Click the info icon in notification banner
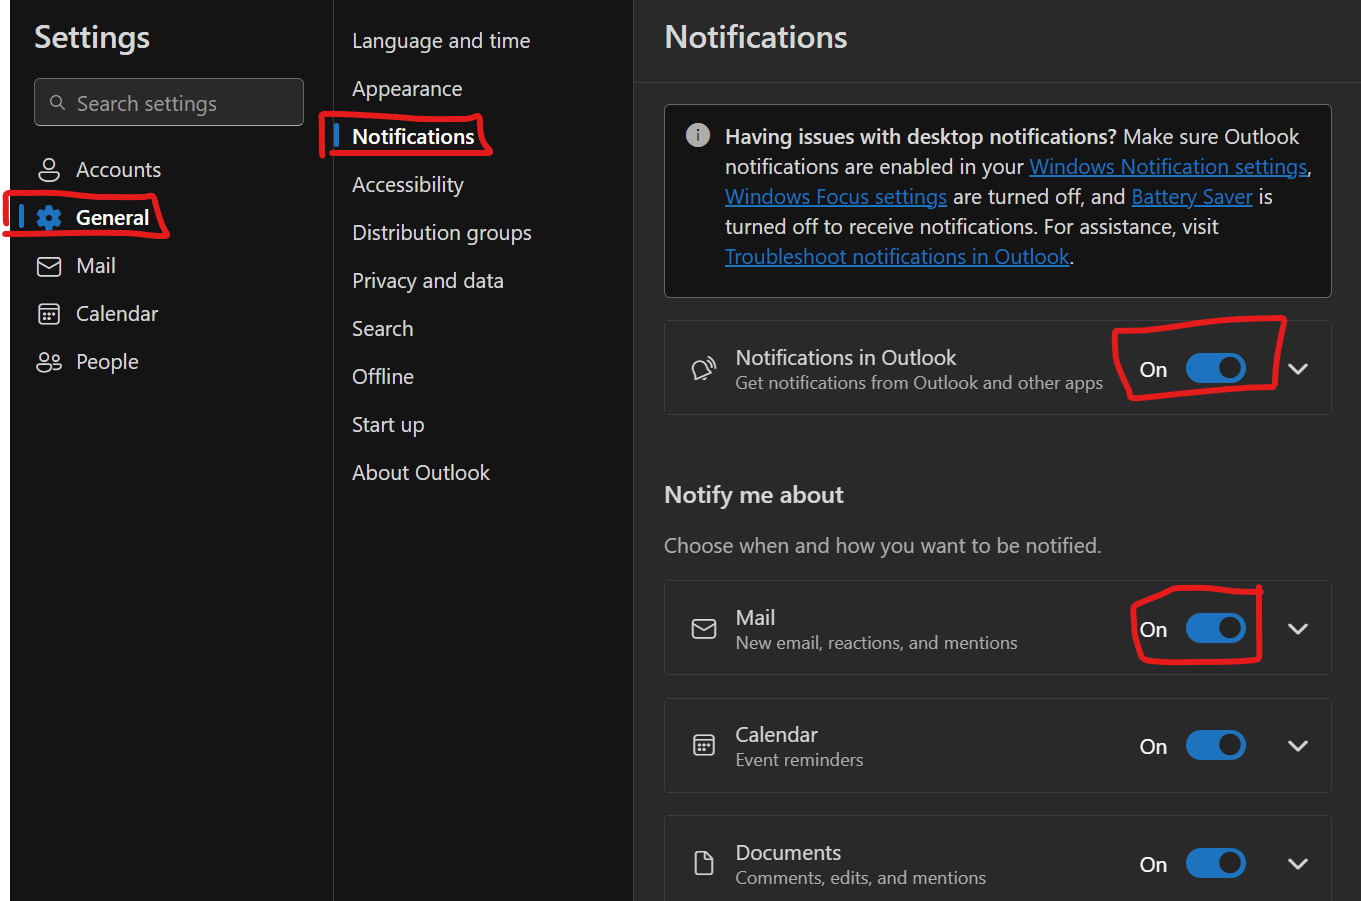Viewport: 1361px width, 901px height. (x=698, y=135)
